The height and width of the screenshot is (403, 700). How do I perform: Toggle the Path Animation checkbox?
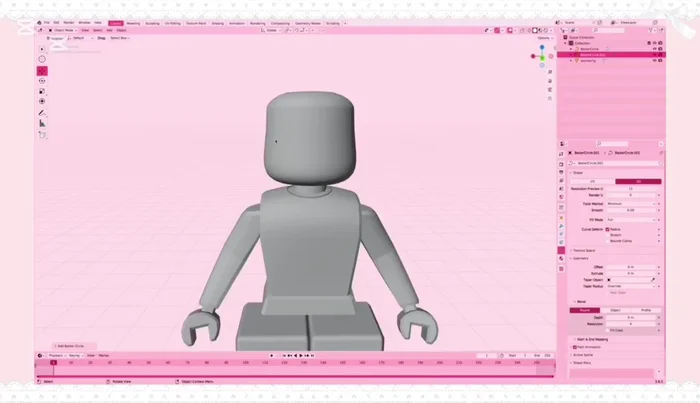point(576,347)
